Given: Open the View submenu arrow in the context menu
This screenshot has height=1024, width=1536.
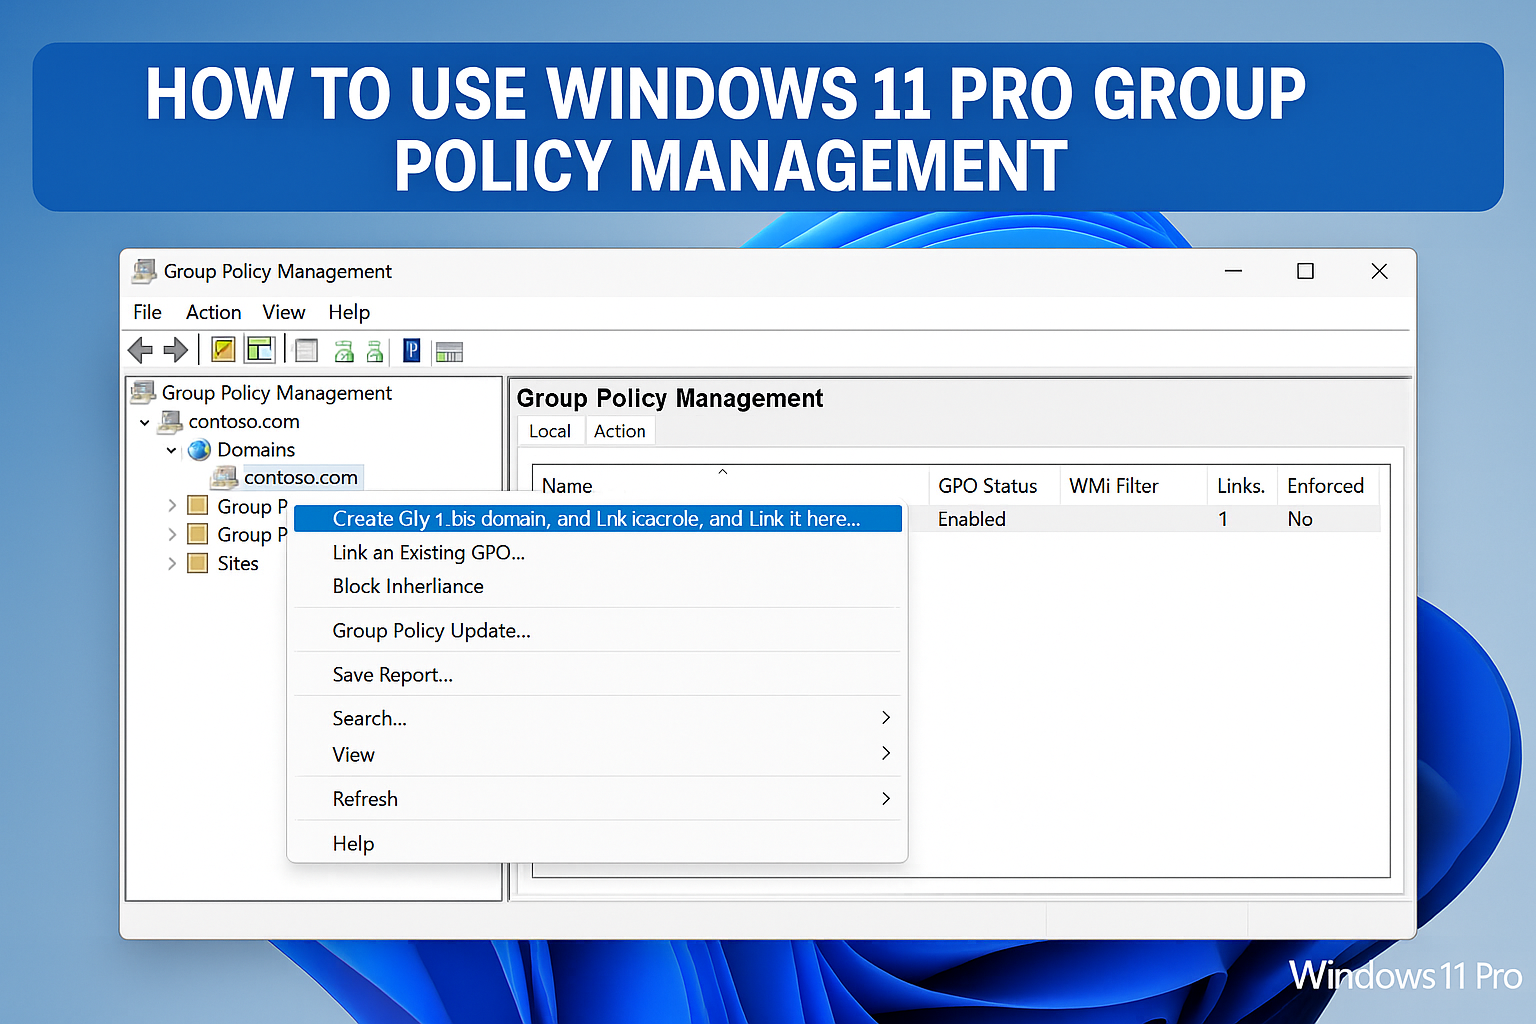Looking at the screenshot, I should tap(886, 753).
